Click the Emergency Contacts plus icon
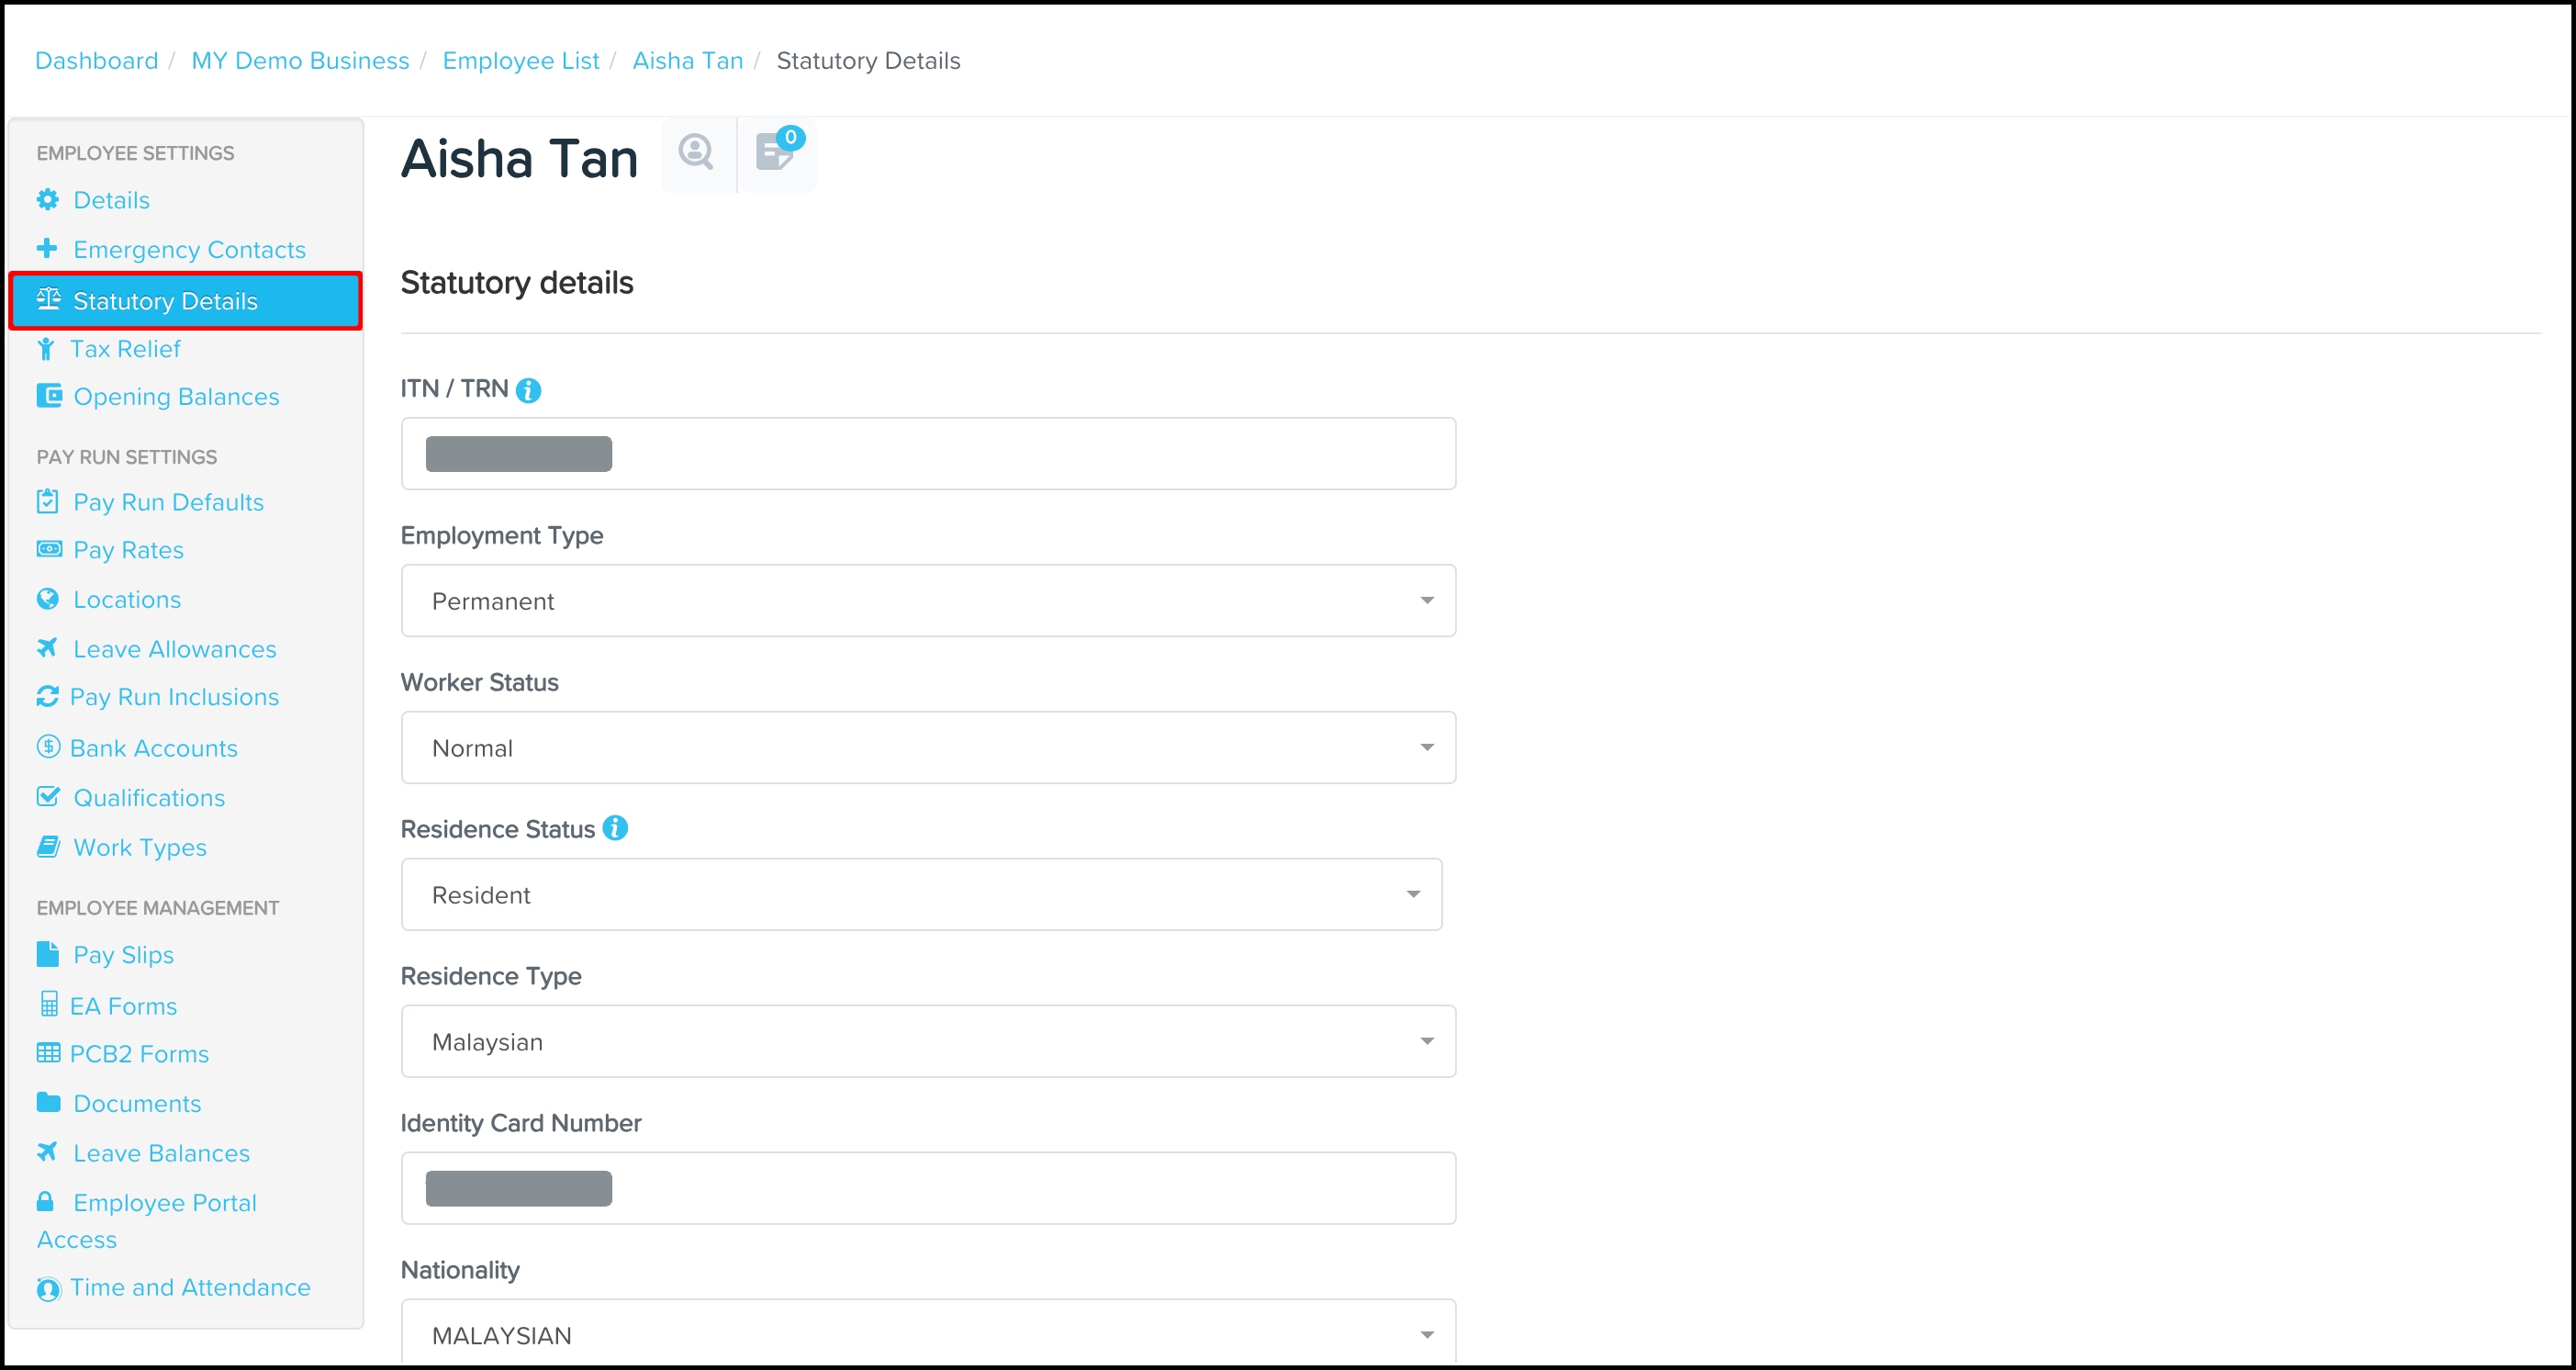 click(x=47, y=248)
